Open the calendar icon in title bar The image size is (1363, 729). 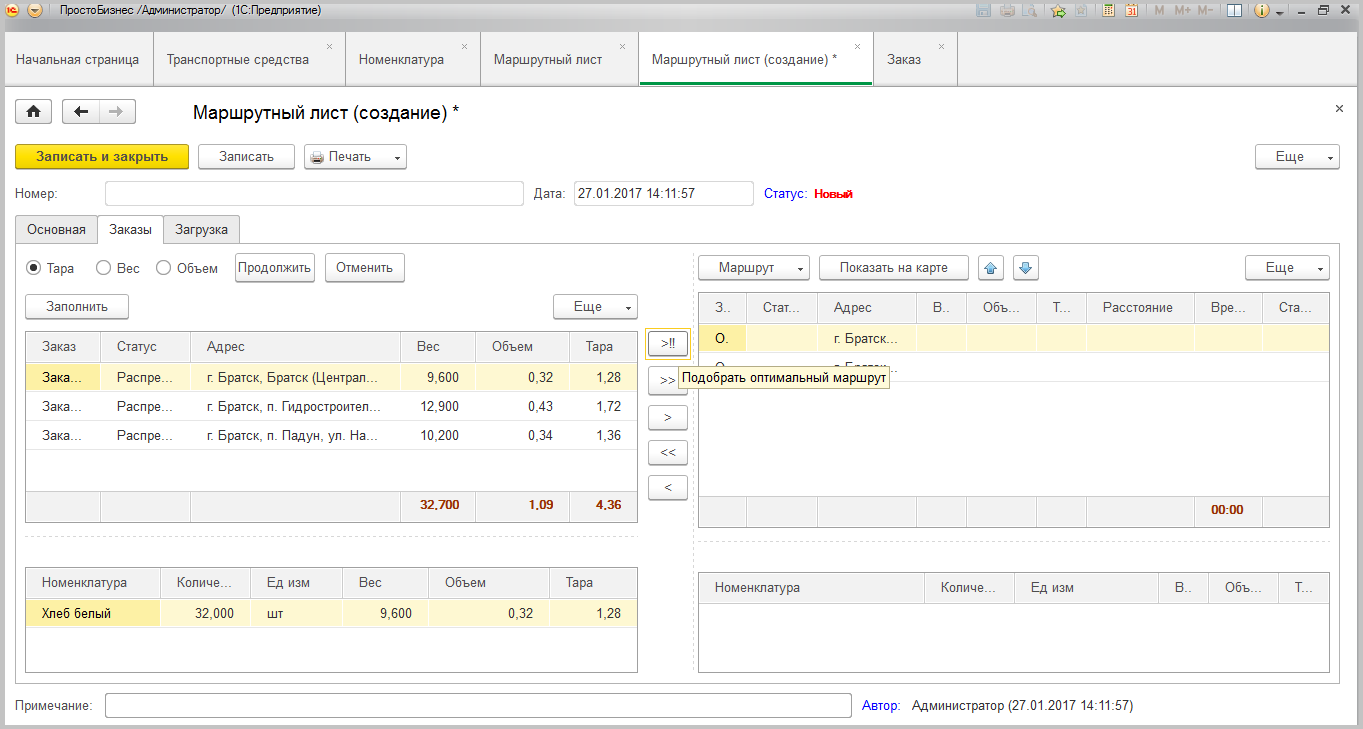click(1132, 11)
